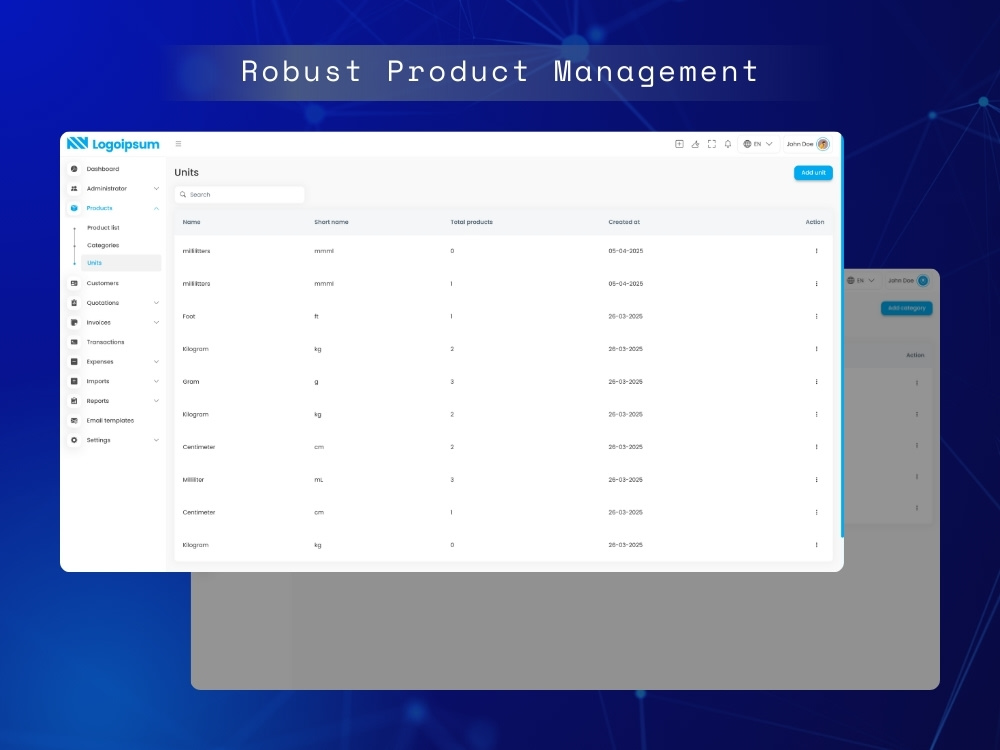Click the Total products column header
This screenshot has width=1000, height=750.
(x=471, y=222)
